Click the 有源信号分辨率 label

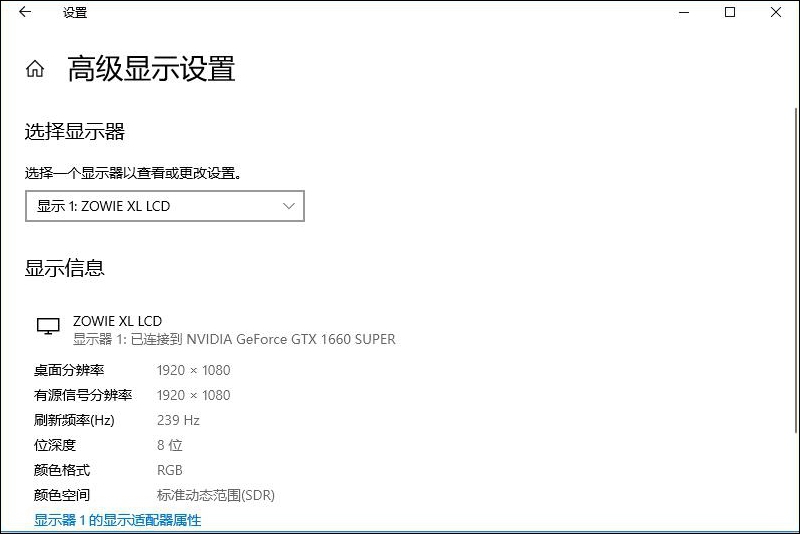click(x=83, y=395)
